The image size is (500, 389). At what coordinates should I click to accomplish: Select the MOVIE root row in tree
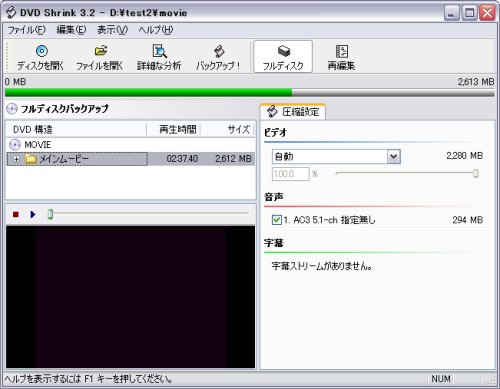[x=131, y=145]
